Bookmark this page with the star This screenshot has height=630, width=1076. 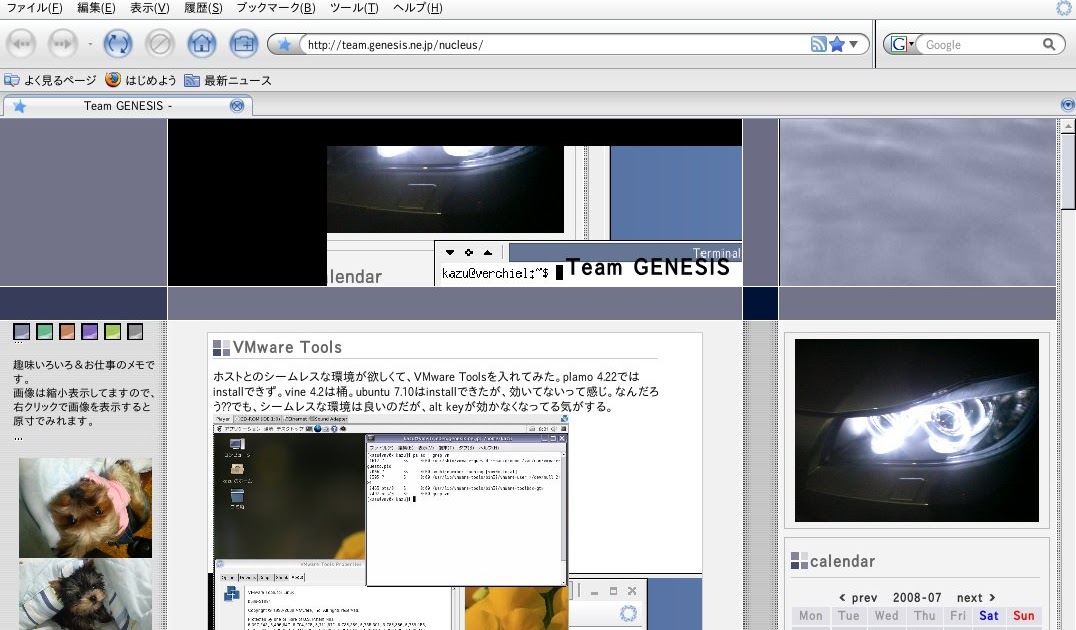coord(837,45)
